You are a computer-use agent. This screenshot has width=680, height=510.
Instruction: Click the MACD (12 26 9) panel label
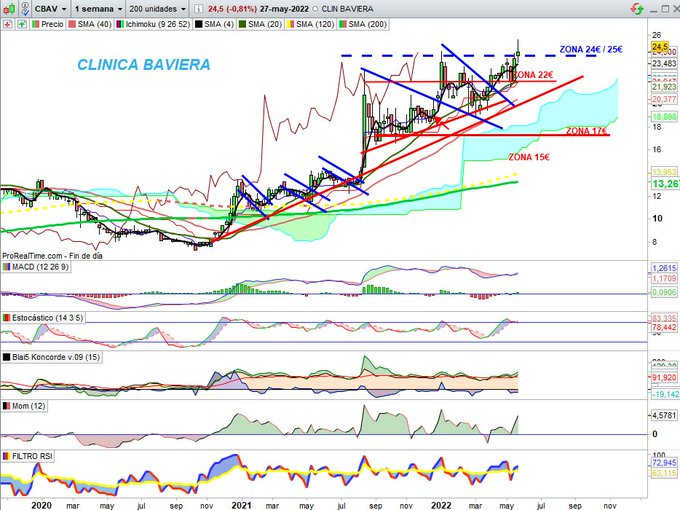[x=36, y=267]
